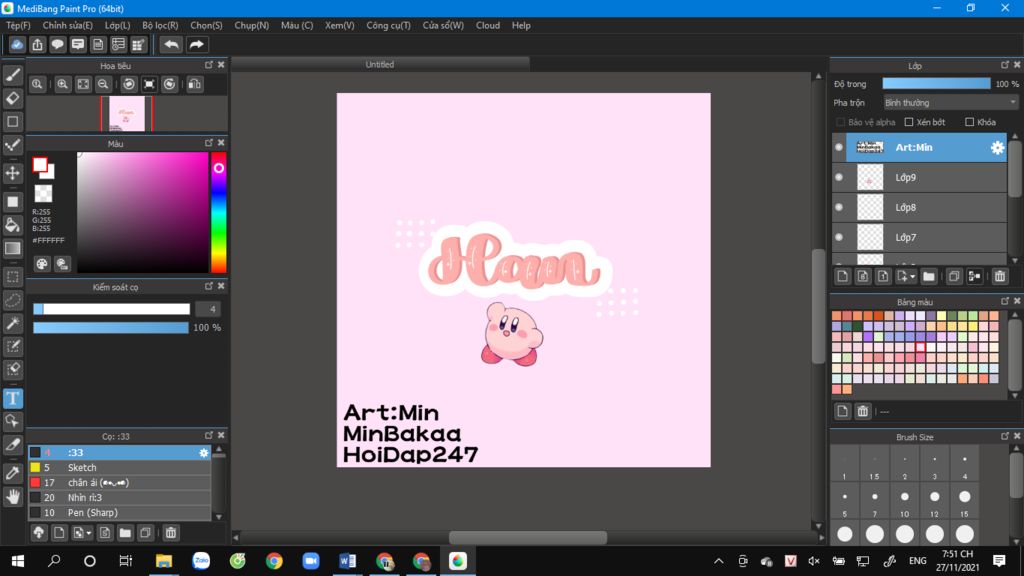Open the Bộ lọc(R) menu

point(160,25)
